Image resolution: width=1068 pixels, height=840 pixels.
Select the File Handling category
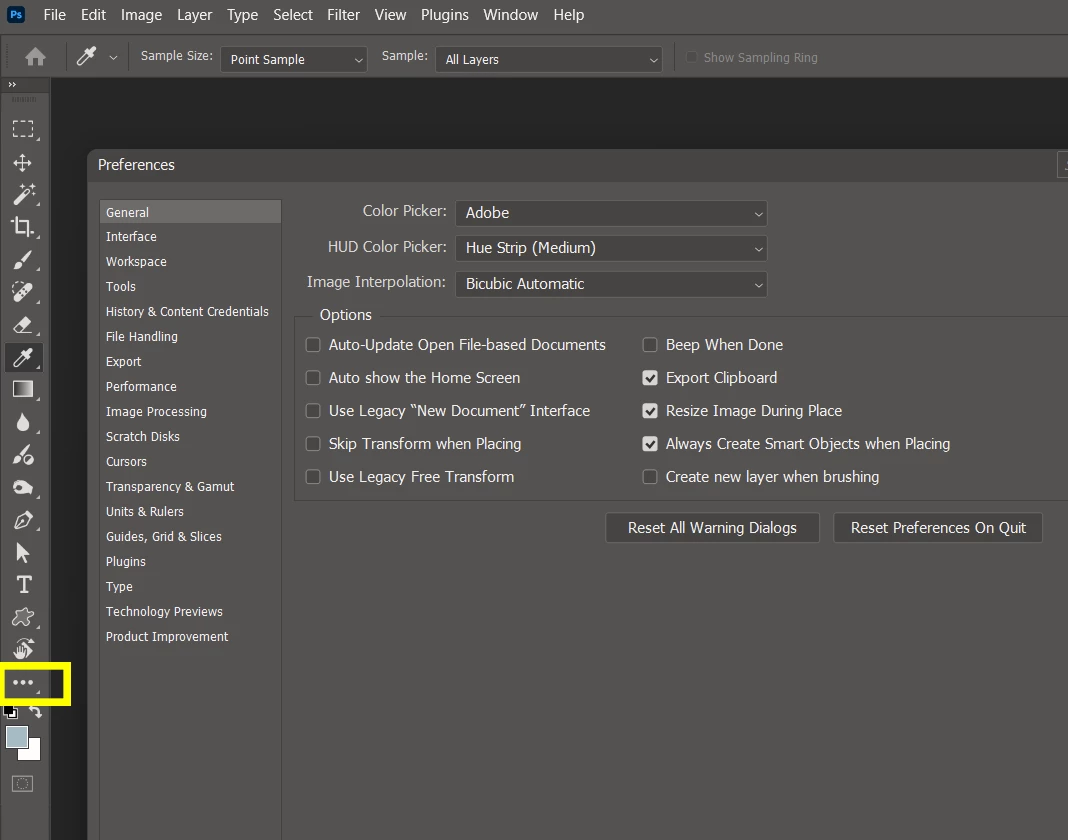[x=190, y=337]
